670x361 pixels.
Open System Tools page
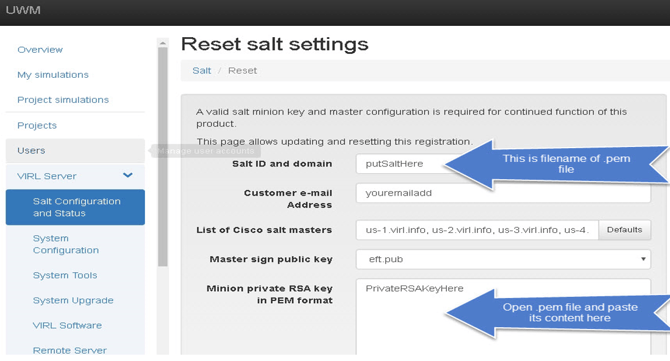pyautogui.click(x=65, y=275)
